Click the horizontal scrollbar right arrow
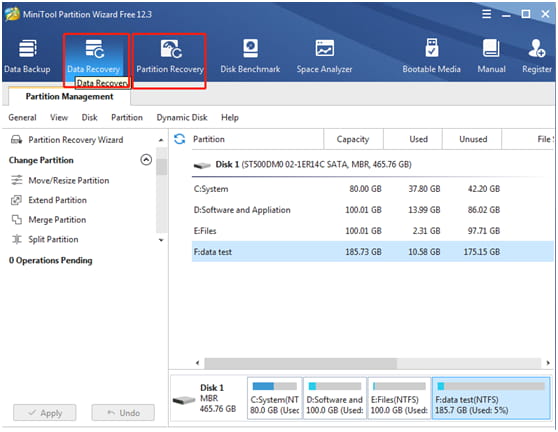The height and width of the screenshot is (432, 558). tap(548, 363)
